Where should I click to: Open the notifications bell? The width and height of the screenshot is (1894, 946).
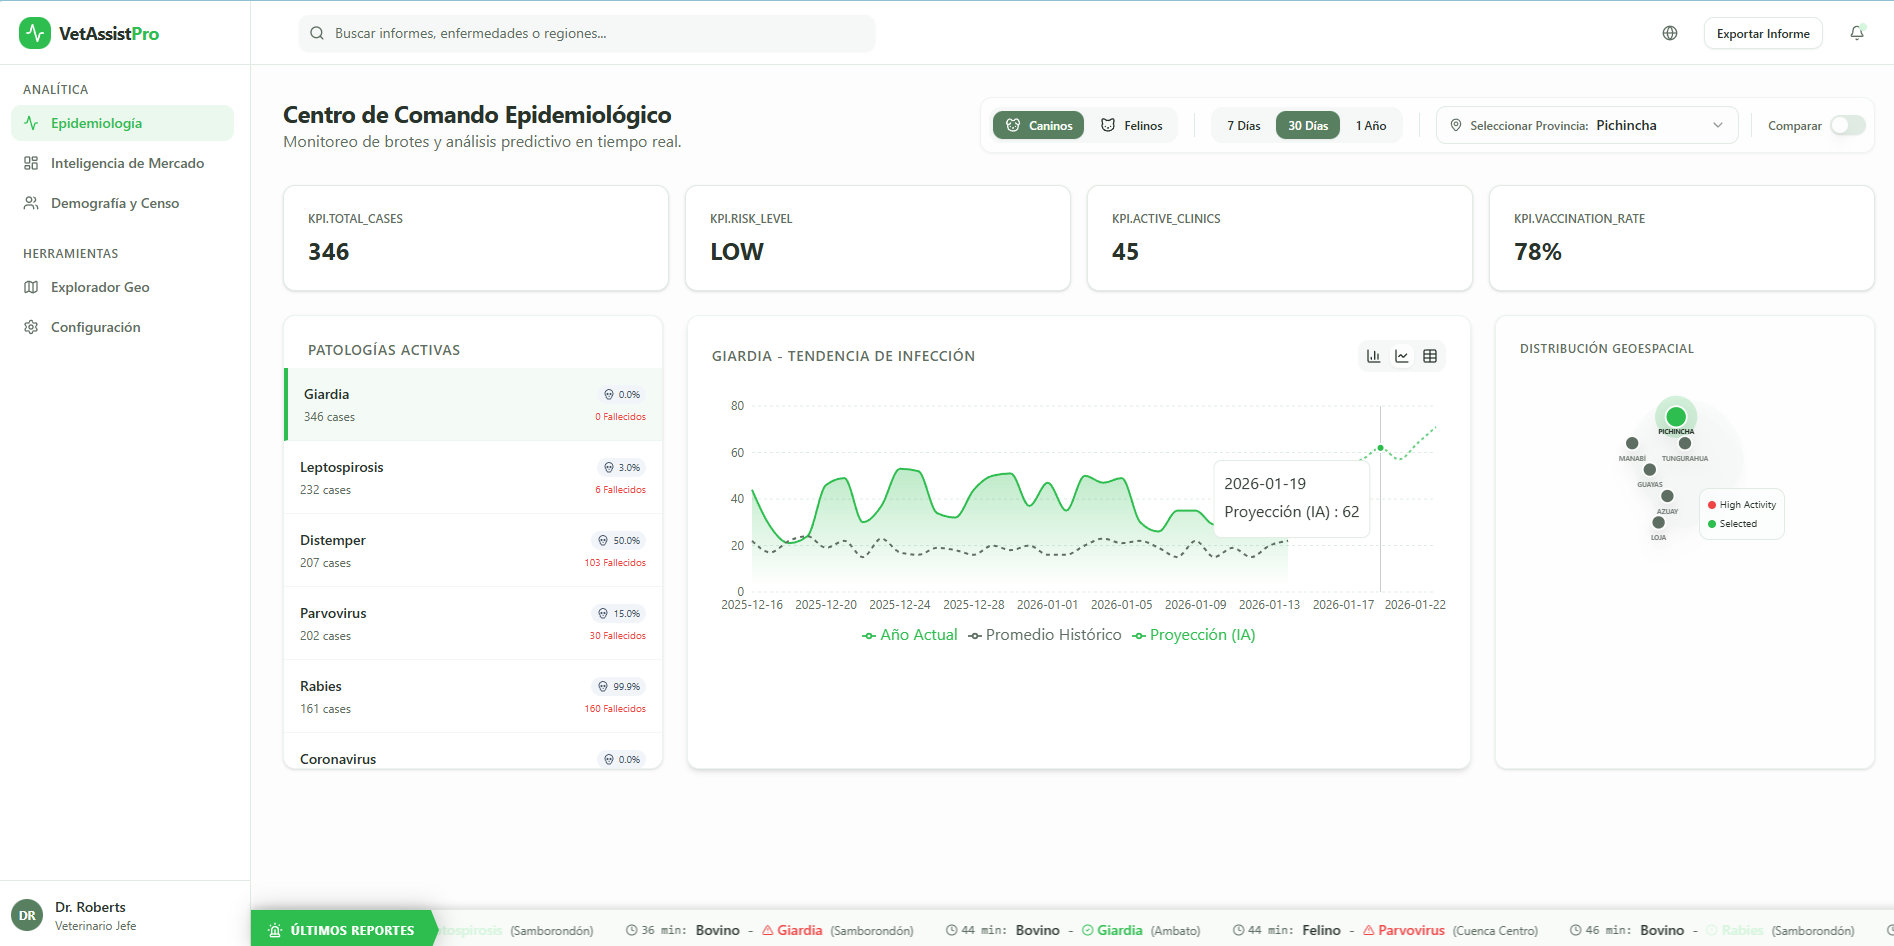(x=1856, y=33)
